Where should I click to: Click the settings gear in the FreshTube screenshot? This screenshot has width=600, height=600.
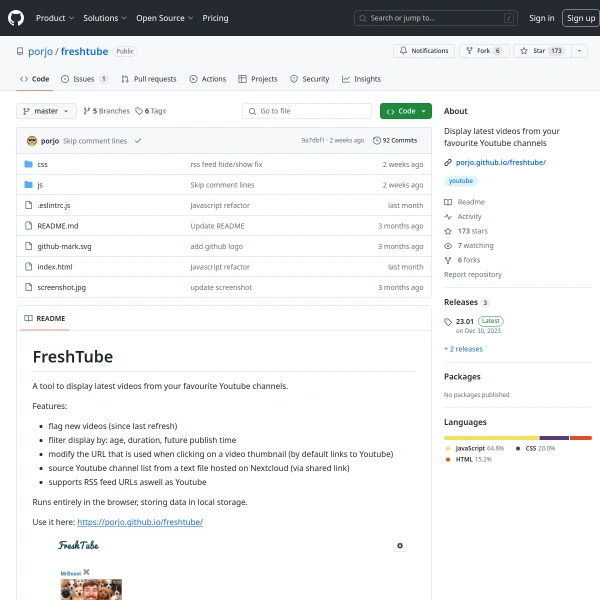click(x=400, y=546)
